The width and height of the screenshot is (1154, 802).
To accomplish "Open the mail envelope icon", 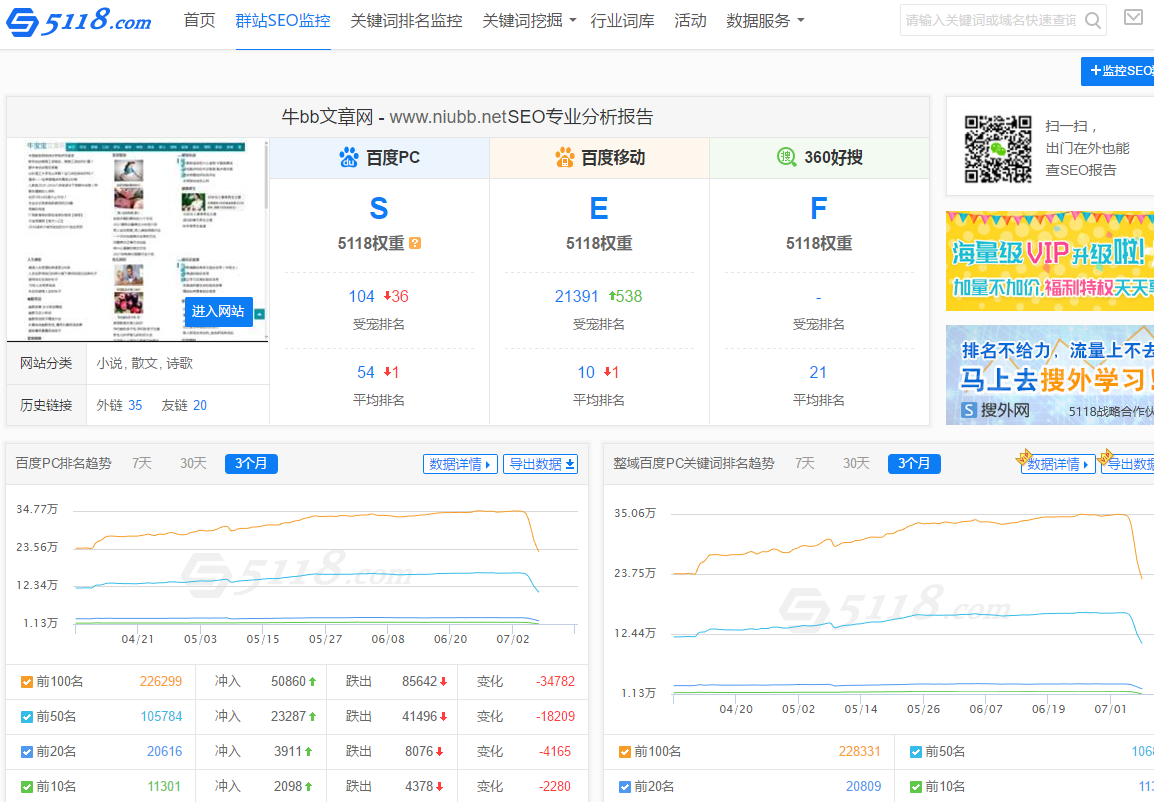I will pyautogui.click(x=1133, y=17).
